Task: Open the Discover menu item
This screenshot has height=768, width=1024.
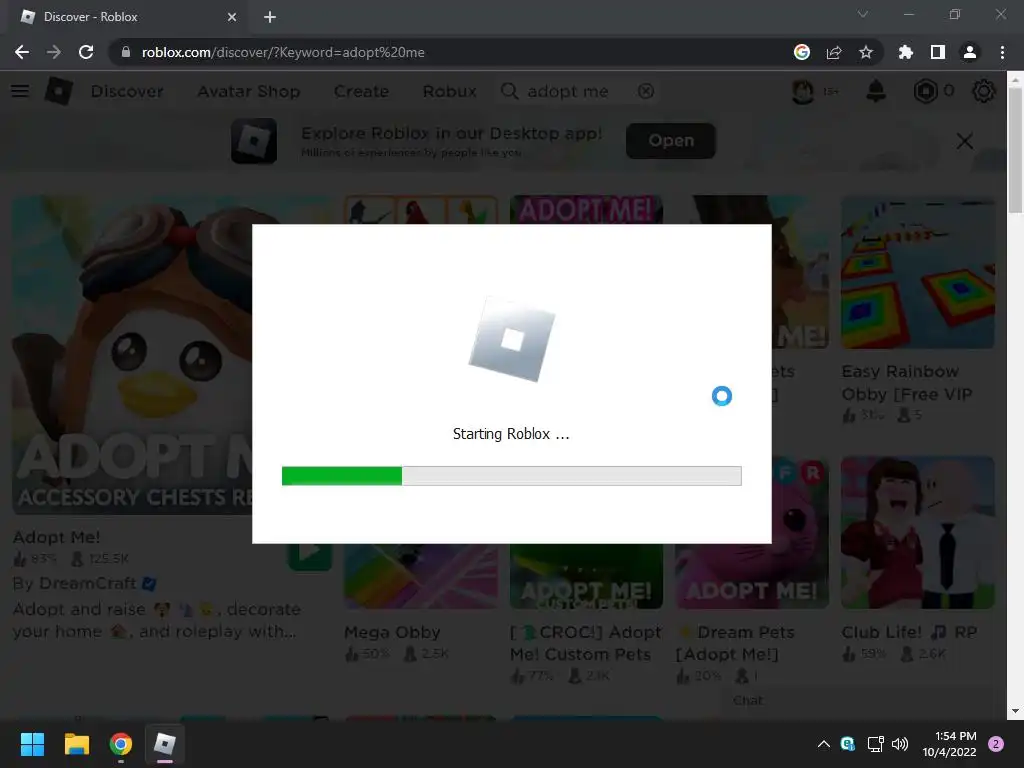Action: tap(127, 91)
